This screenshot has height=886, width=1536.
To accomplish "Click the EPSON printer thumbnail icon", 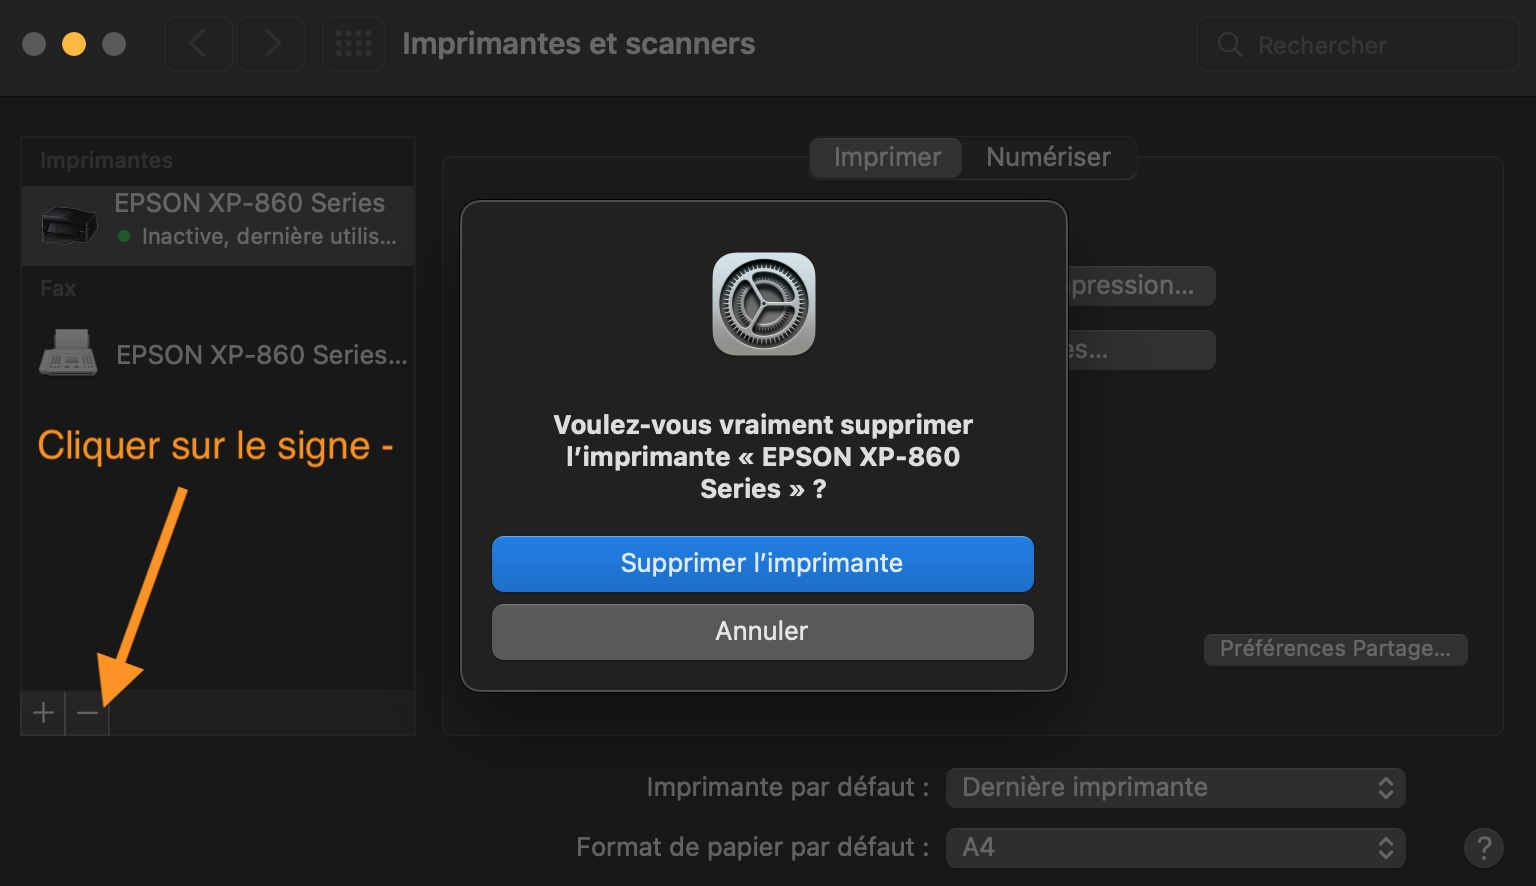I will (x=68, y=223).
